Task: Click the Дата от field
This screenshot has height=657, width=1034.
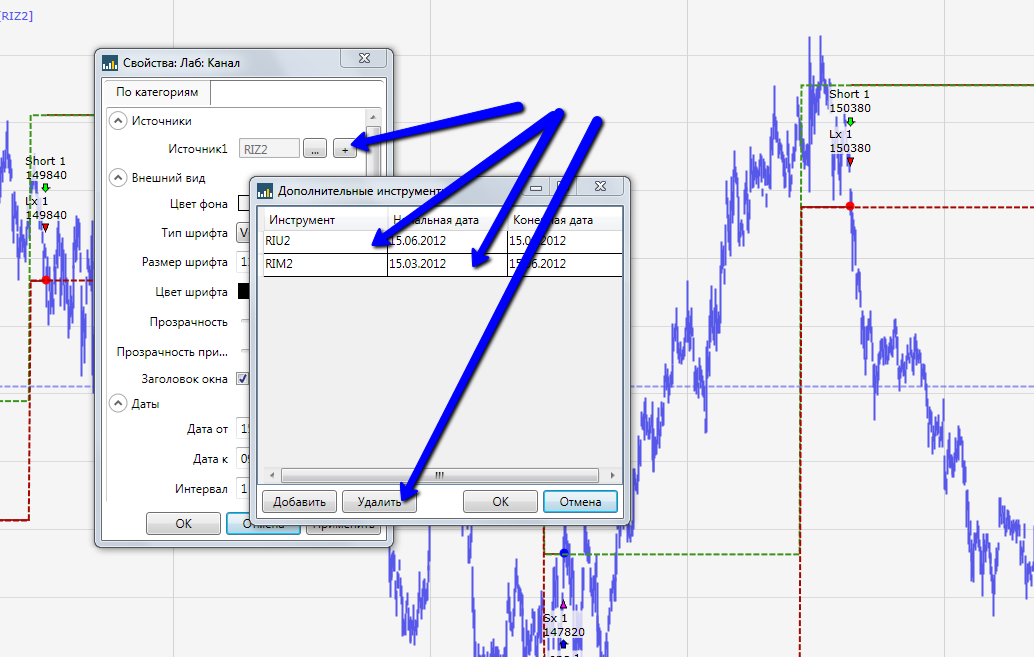Action: tap(243, 428)
